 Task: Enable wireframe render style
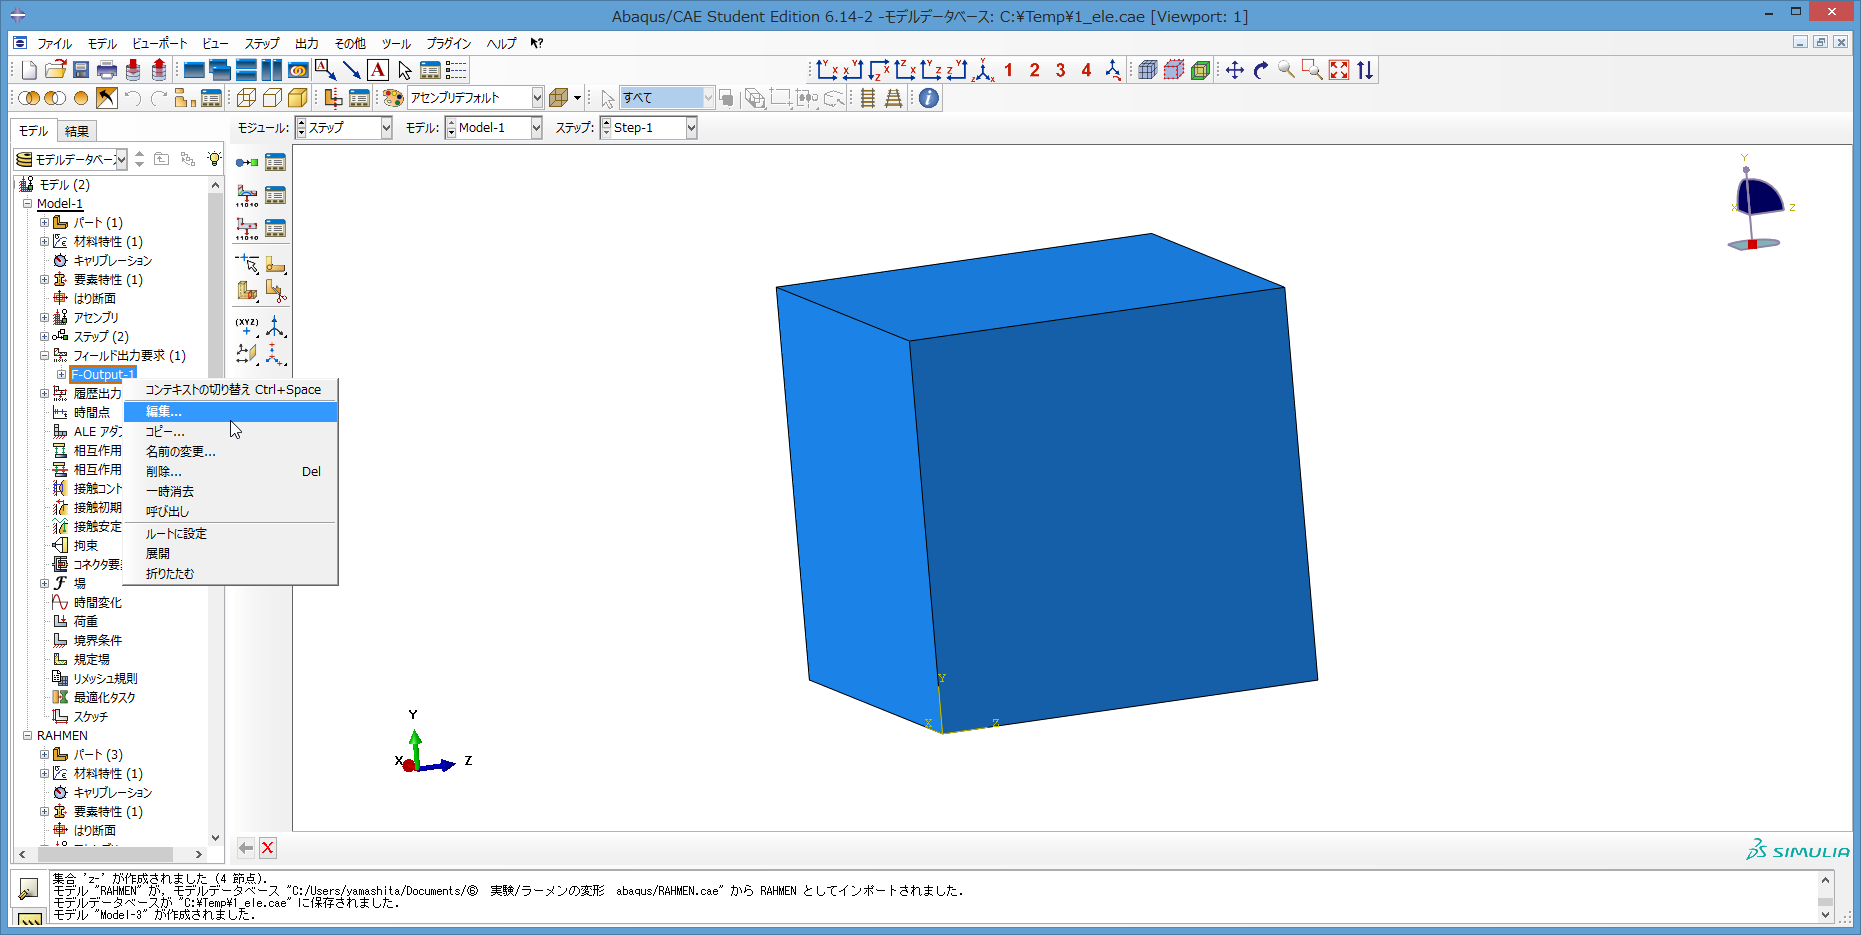[x=246, y=98]
